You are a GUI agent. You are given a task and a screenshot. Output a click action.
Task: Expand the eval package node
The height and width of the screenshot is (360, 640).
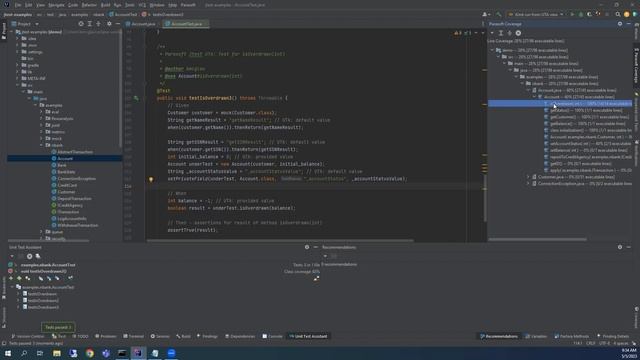point(42,112)
